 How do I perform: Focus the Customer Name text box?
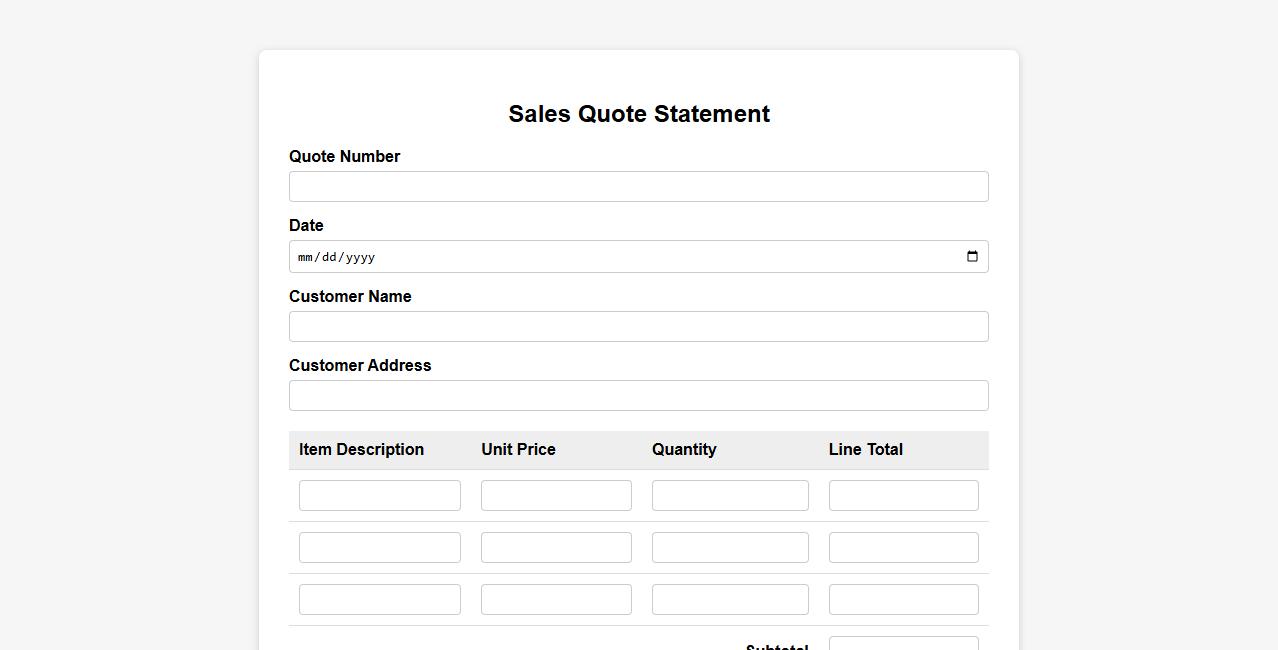coord(638,327)
